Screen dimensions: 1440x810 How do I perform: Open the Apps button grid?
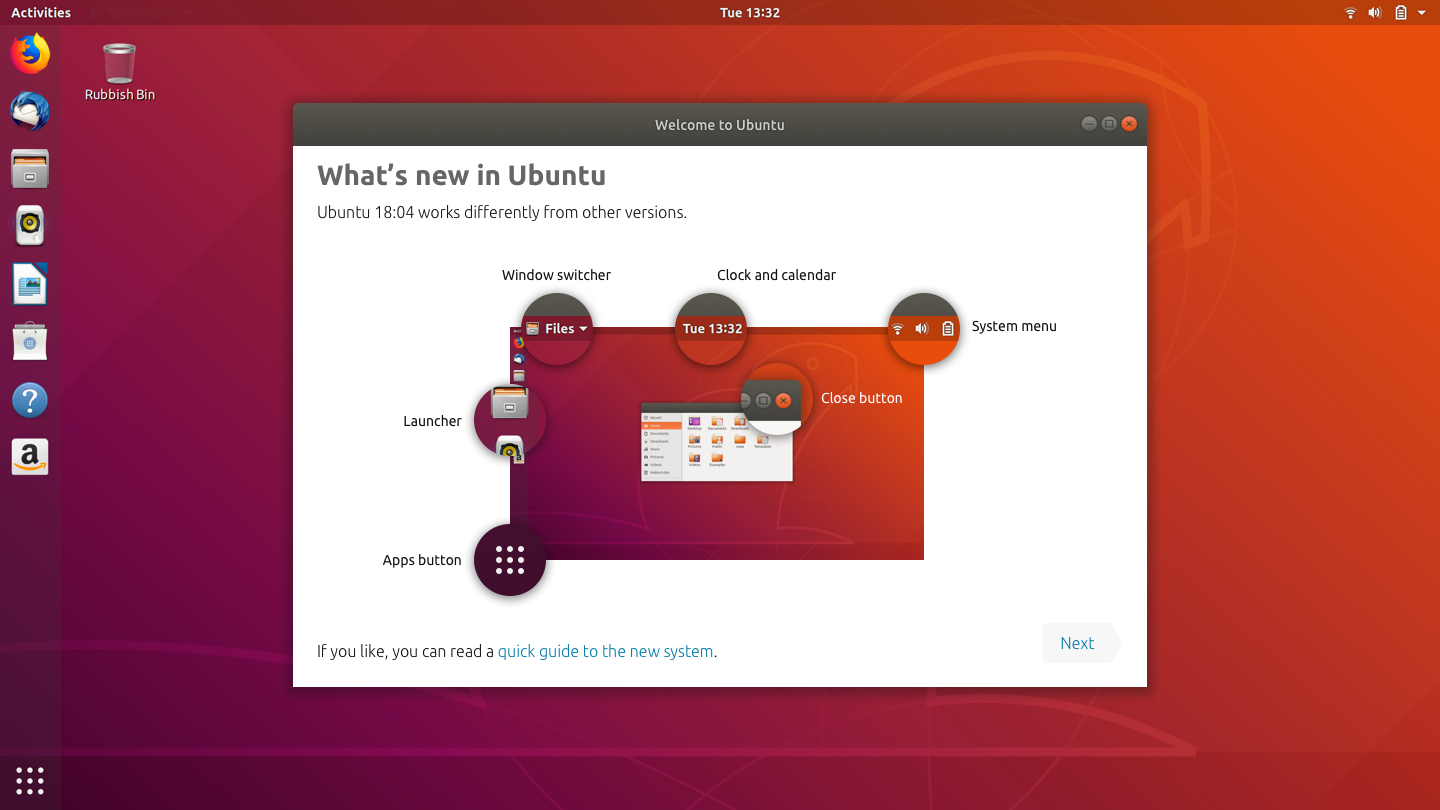coord(29,781)
